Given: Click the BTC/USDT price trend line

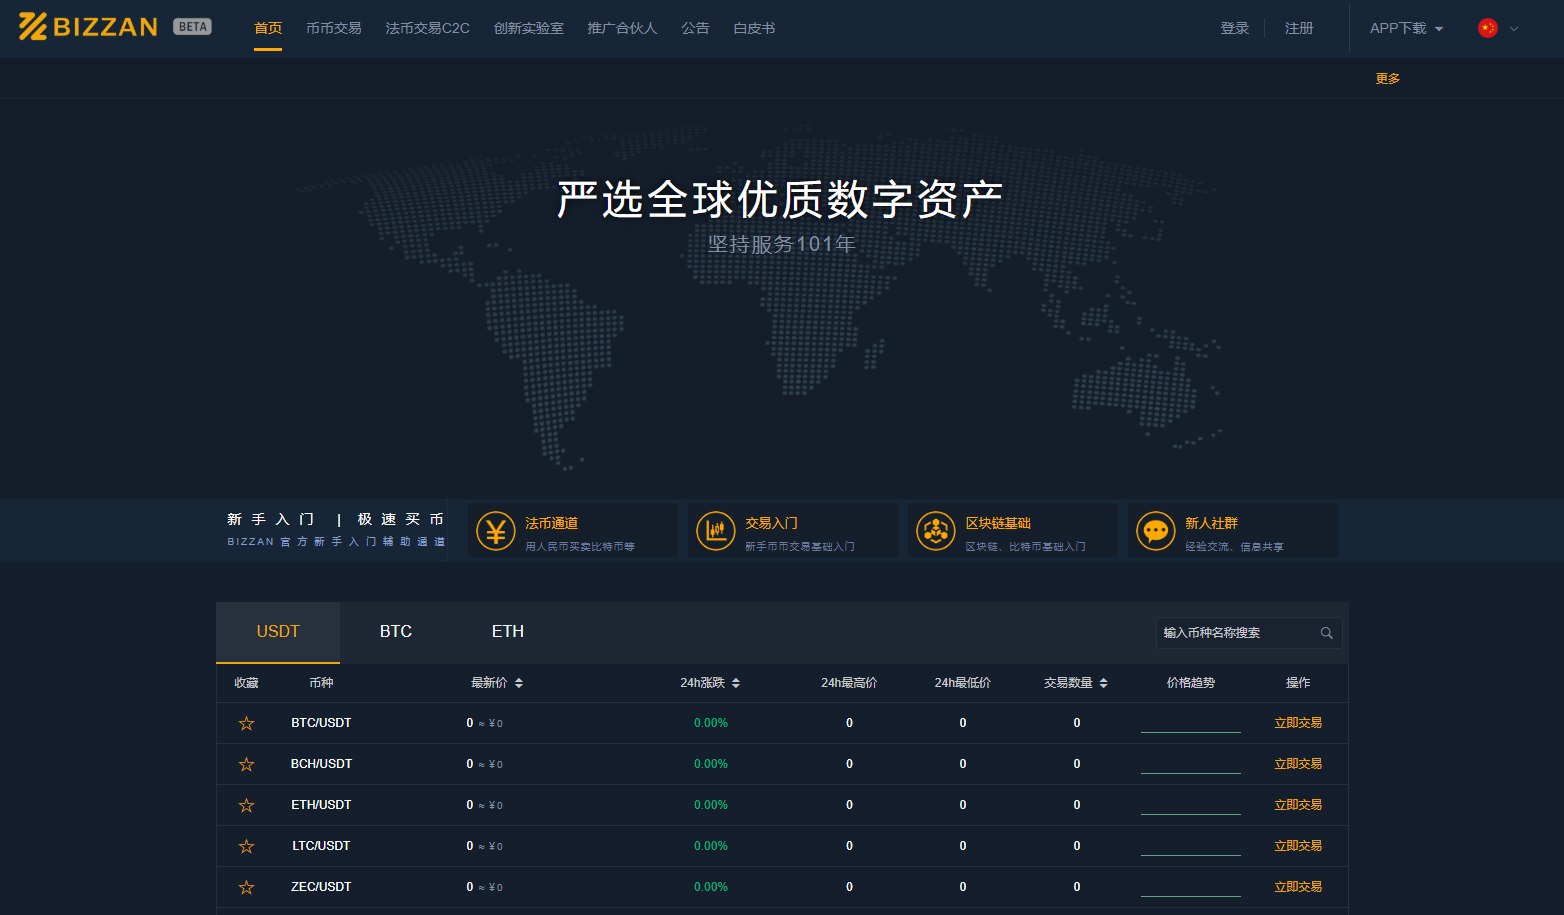Looking at the screenshot, I should (1191, 731).
